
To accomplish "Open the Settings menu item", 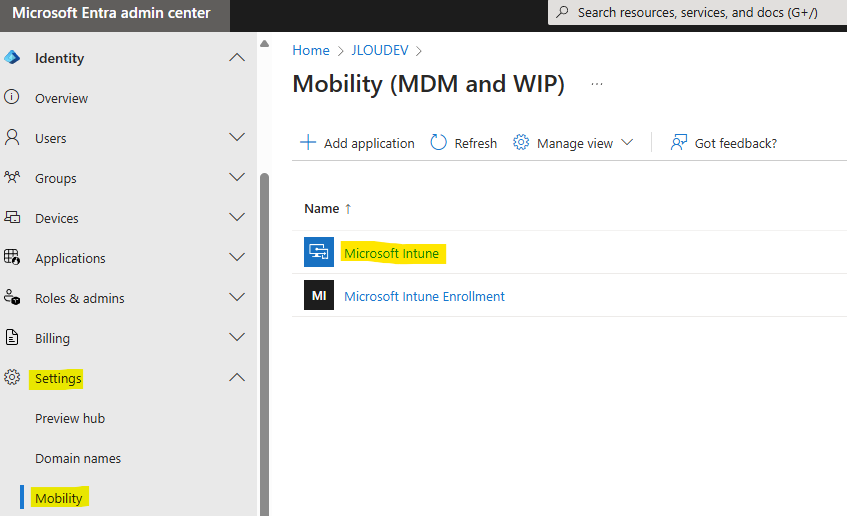I will point(58,378).
